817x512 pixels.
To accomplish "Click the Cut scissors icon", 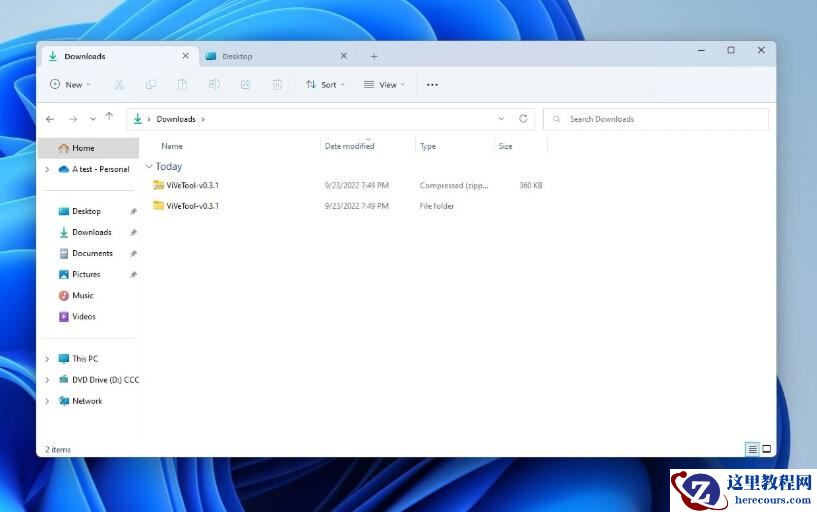I will click(x=119, y=84).
